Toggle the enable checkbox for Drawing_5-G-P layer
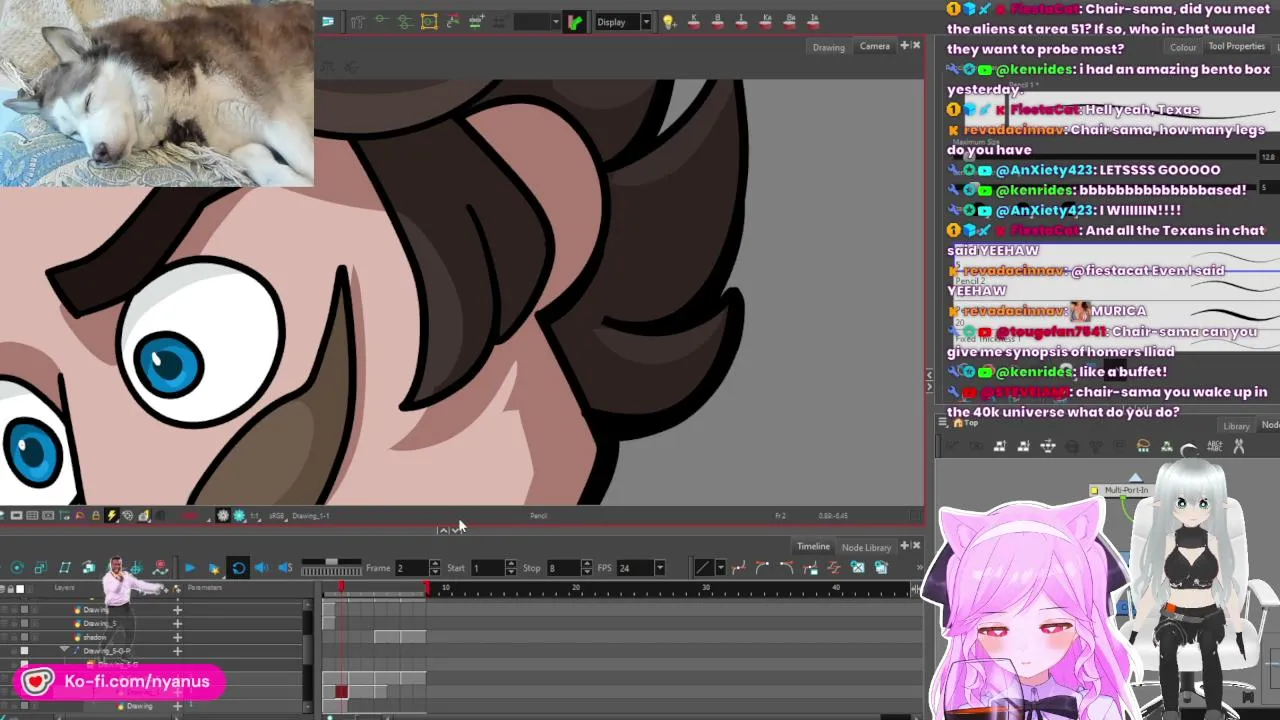 tap(24, 651)
